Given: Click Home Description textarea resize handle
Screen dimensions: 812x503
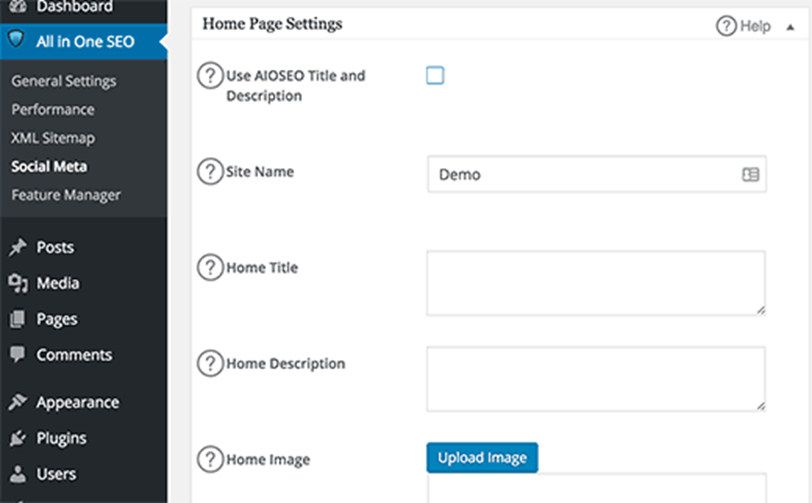Looking at the screenshot, I should coord(761,406).
